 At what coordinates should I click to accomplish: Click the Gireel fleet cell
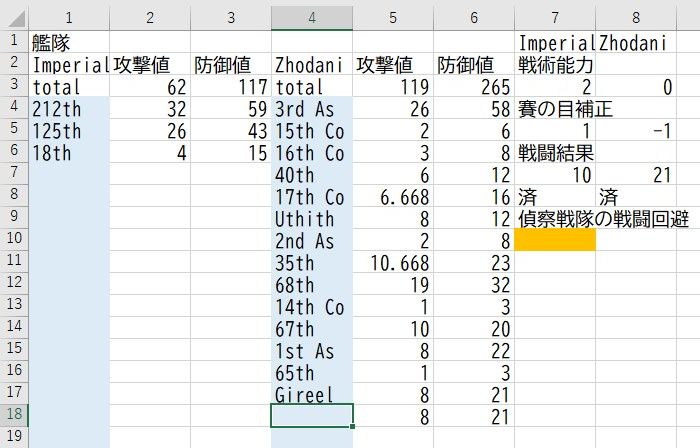[312, 394]
